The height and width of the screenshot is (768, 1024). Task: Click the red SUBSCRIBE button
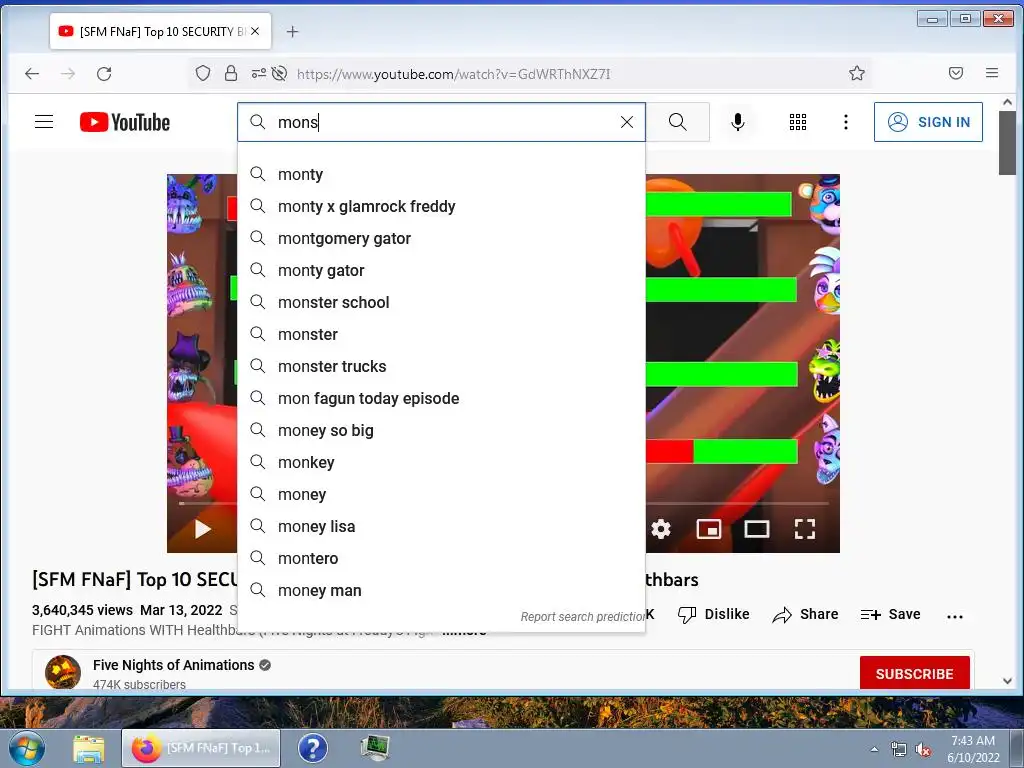(x=914, y=673)
